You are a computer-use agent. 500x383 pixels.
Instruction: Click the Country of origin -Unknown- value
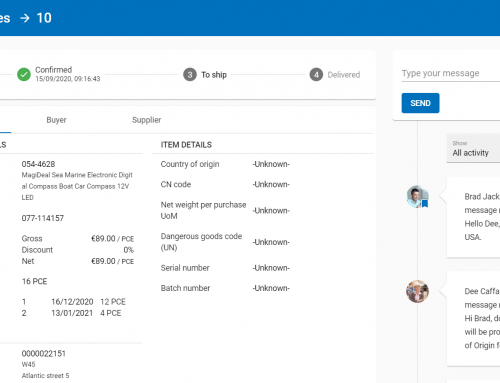click(x=271, y=164)
